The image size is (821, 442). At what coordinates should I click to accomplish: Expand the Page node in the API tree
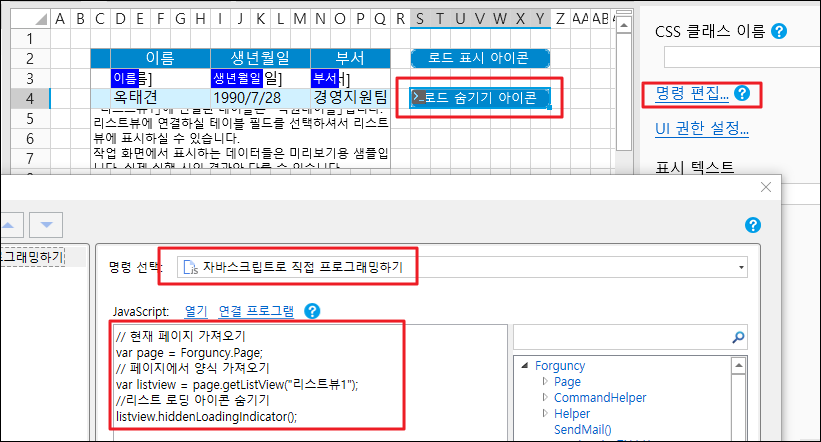point(544,382)
